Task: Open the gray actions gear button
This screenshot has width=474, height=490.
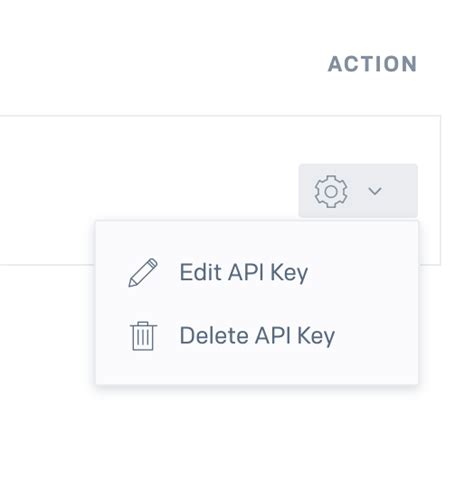Action: point(358,191)
